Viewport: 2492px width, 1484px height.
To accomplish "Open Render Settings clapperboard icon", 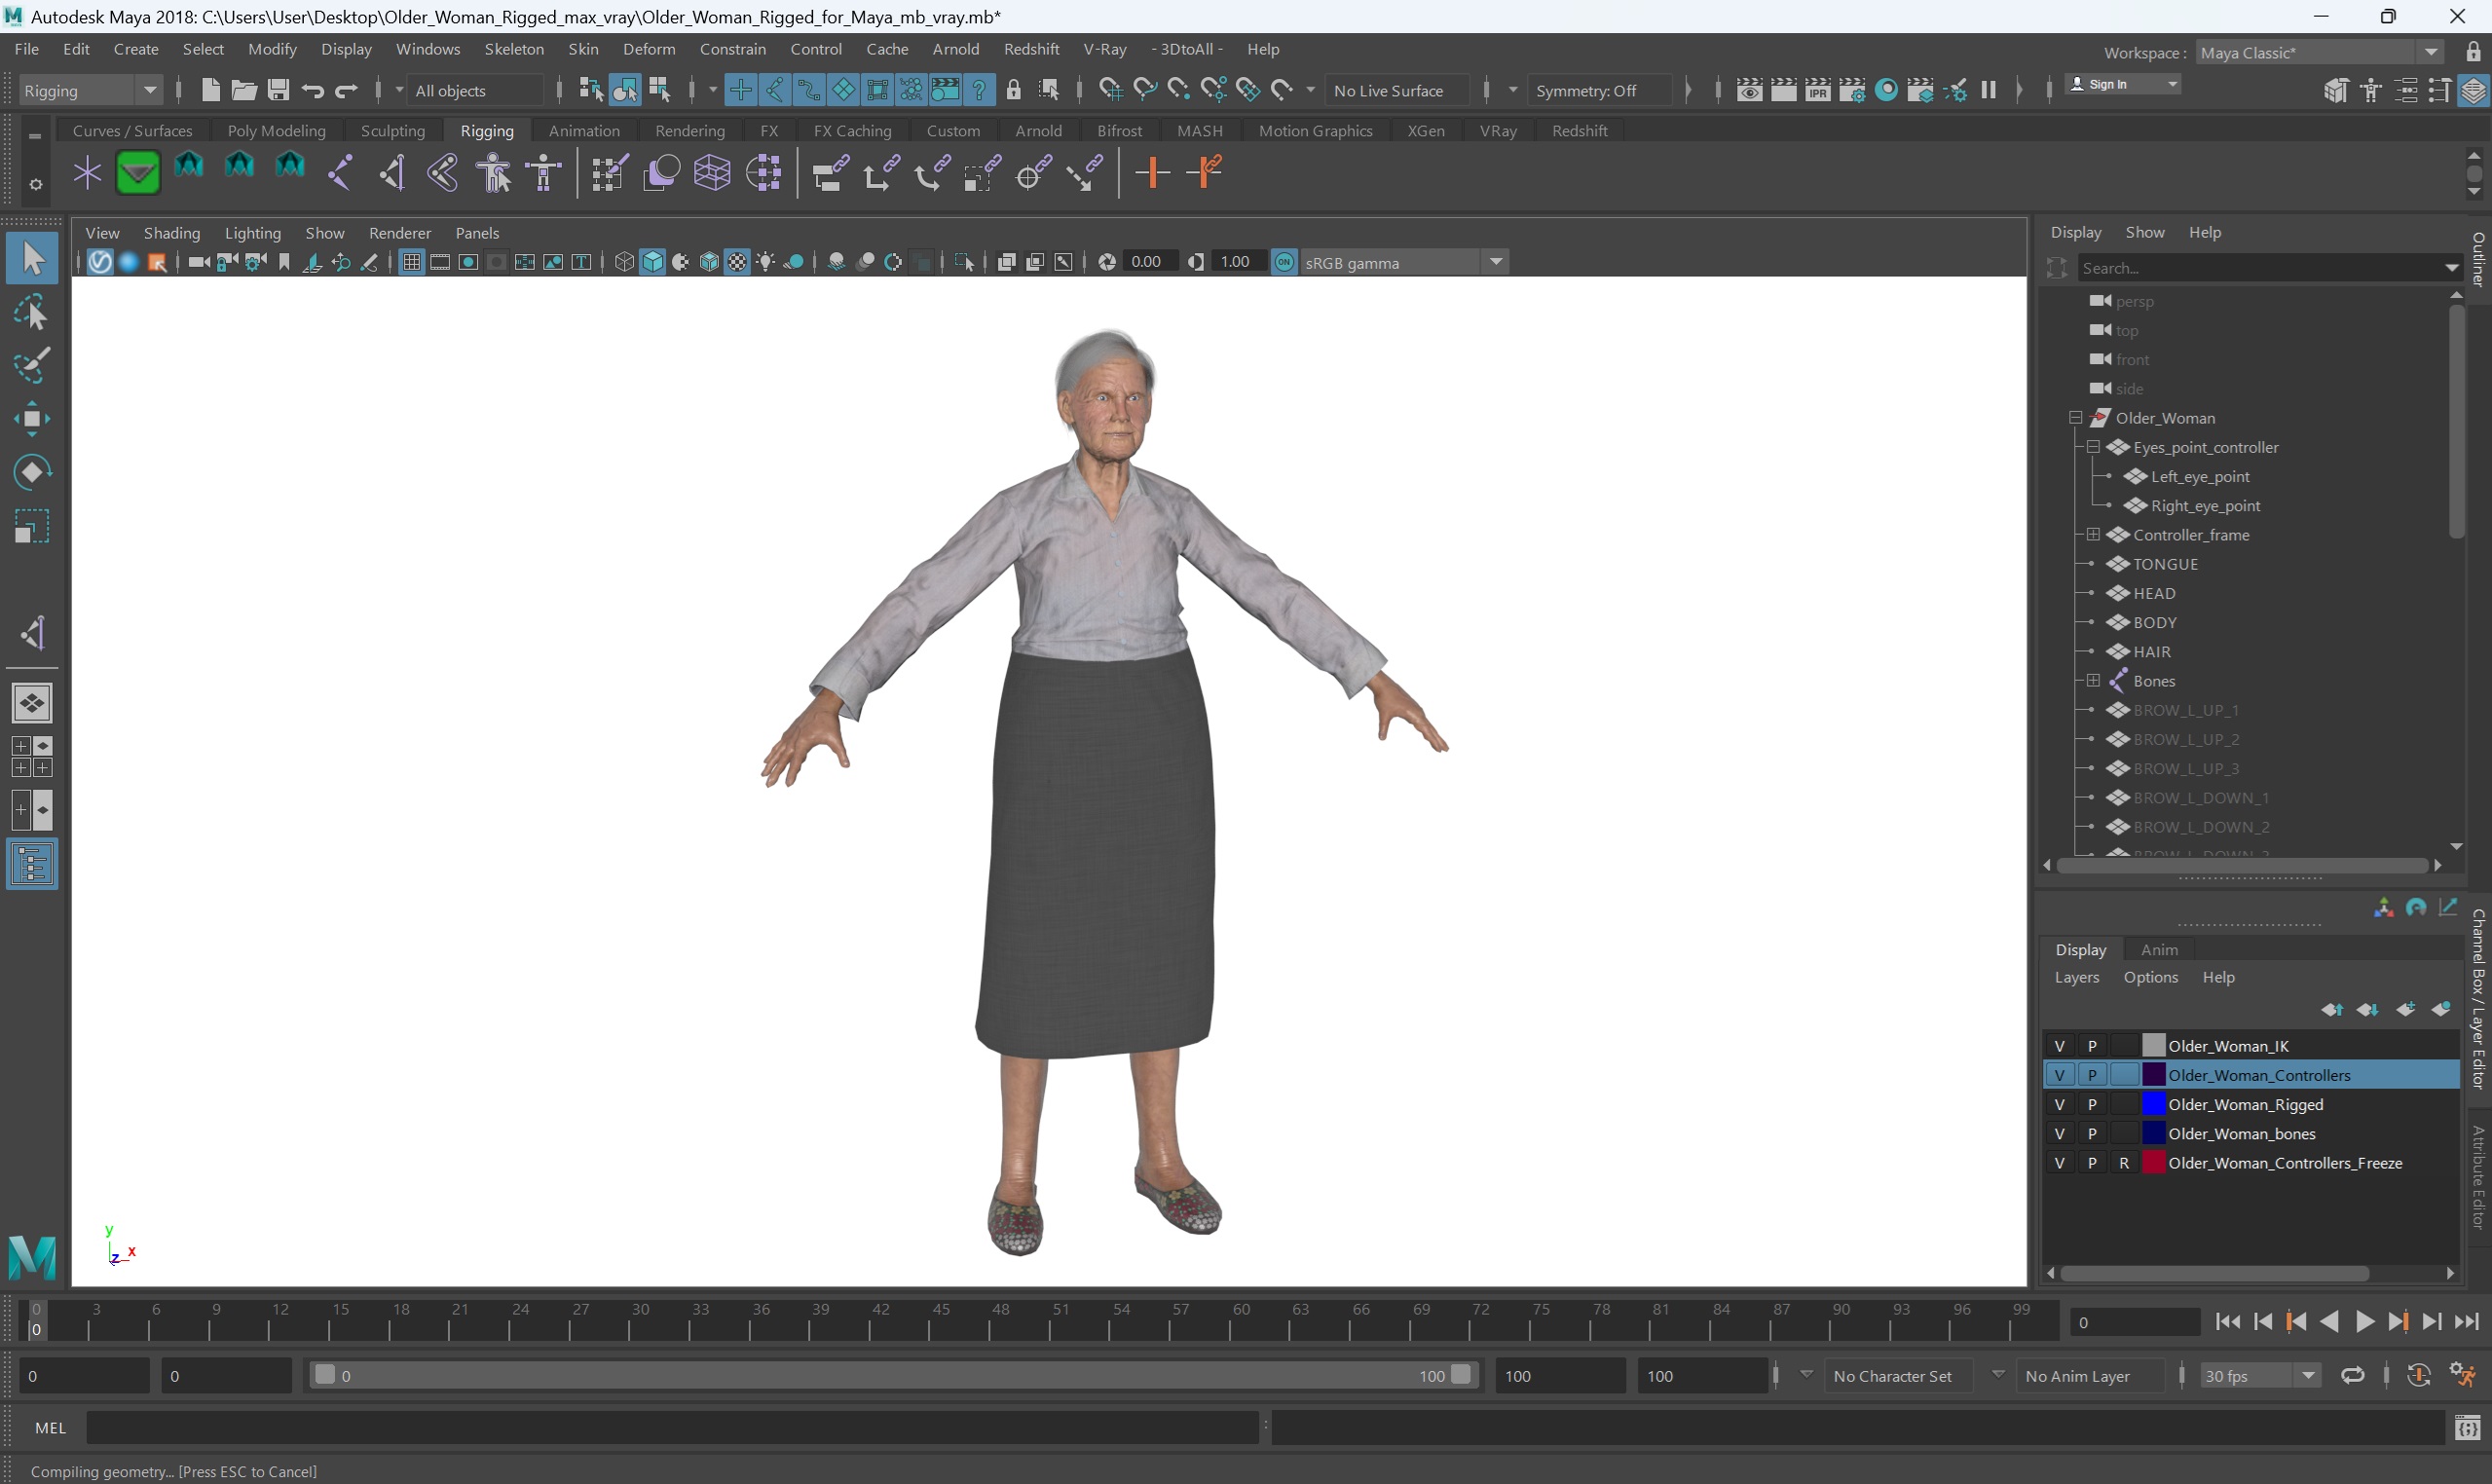I will 1851,90.
